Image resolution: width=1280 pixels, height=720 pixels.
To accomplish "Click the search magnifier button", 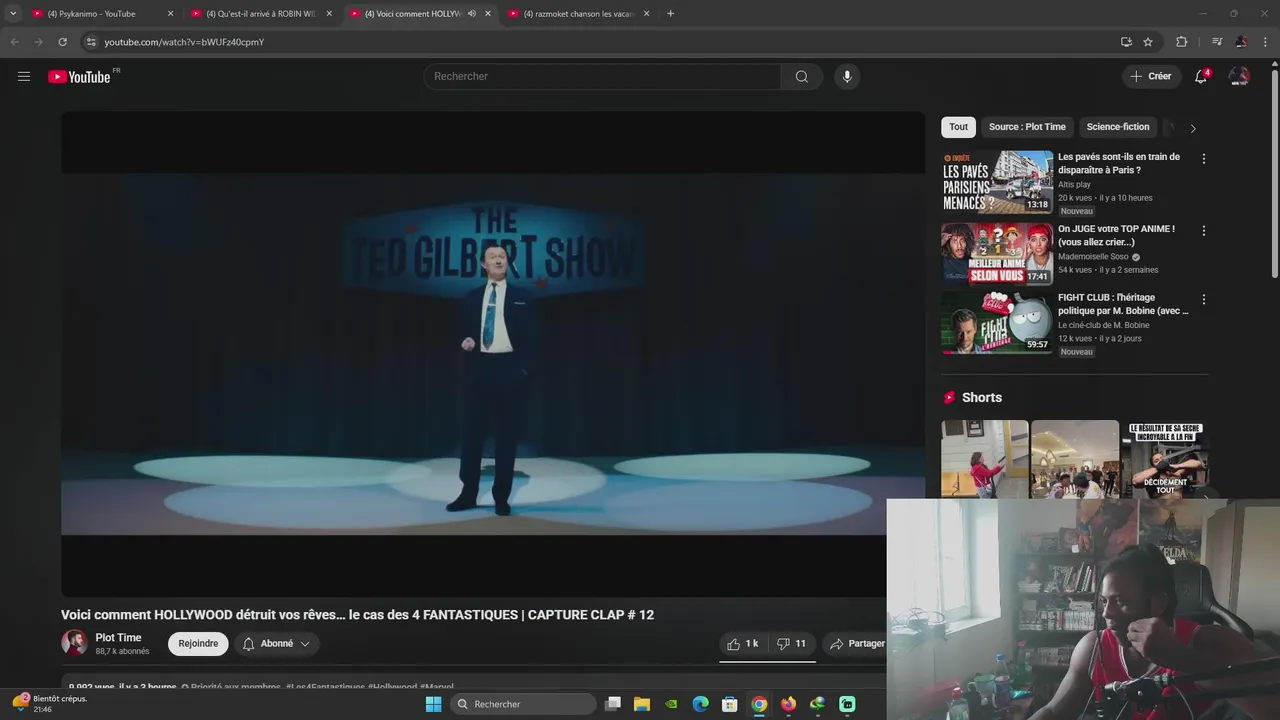I will [802, 76].
